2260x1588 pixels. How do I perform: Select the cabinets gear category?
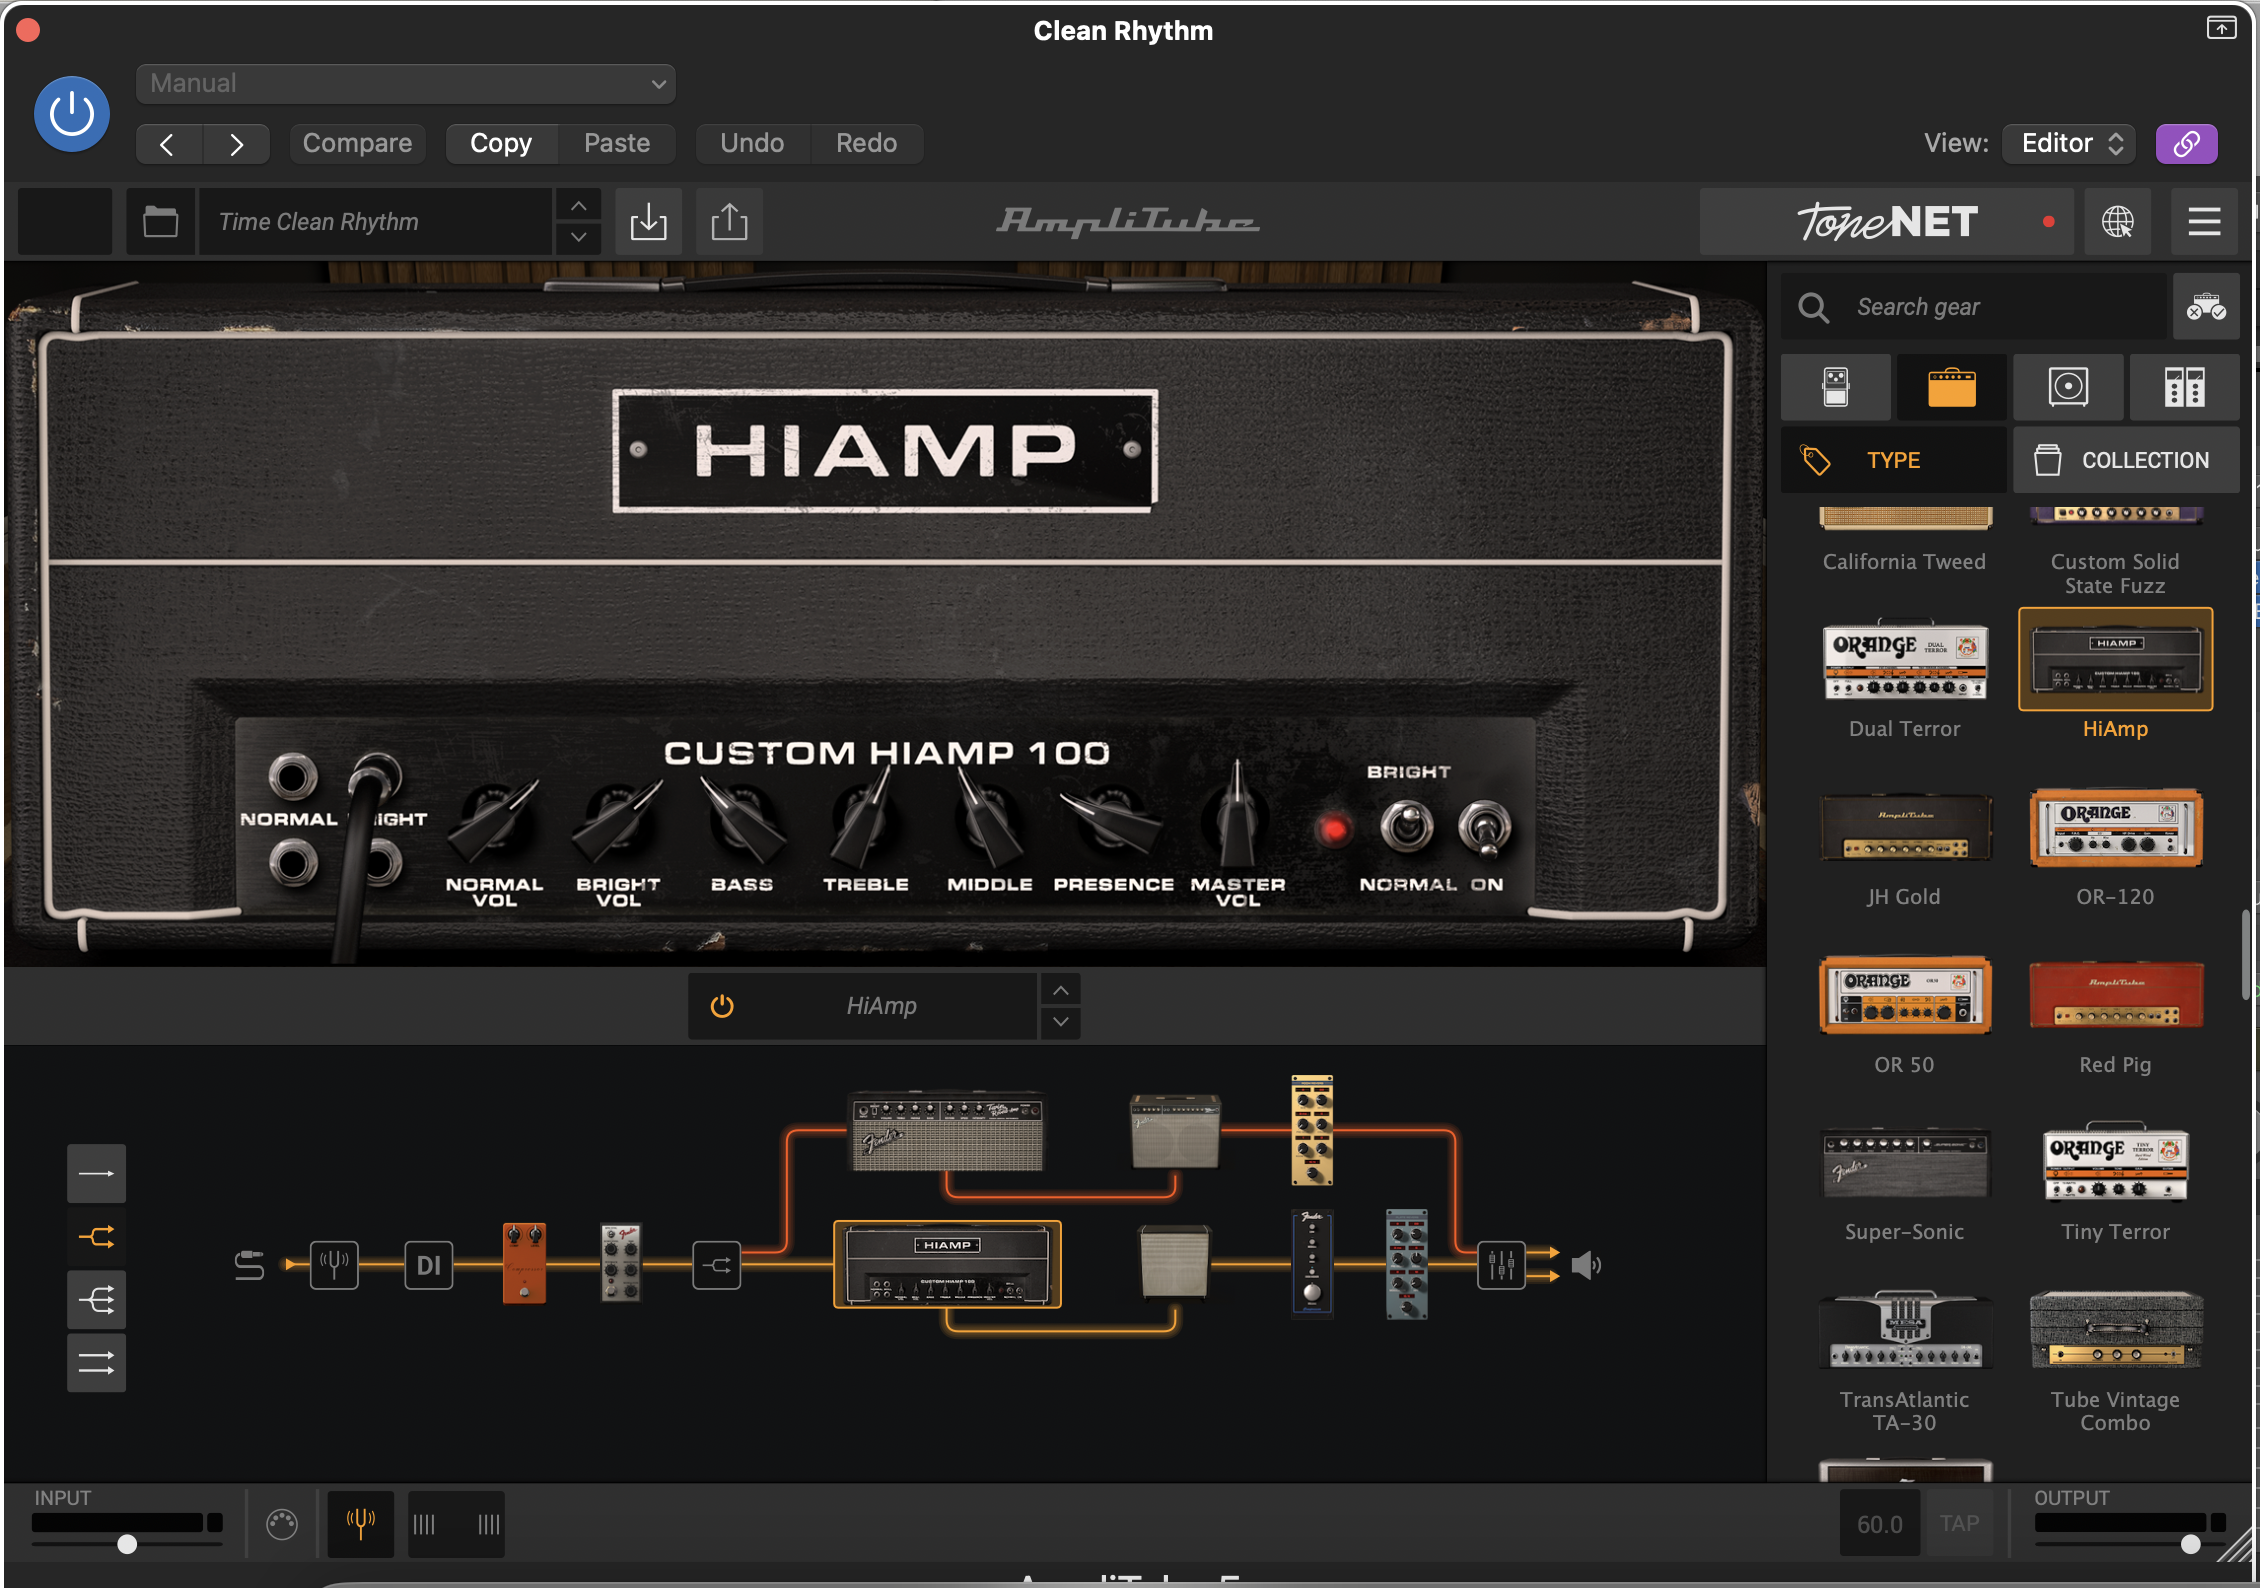(x=2068, y=387)
